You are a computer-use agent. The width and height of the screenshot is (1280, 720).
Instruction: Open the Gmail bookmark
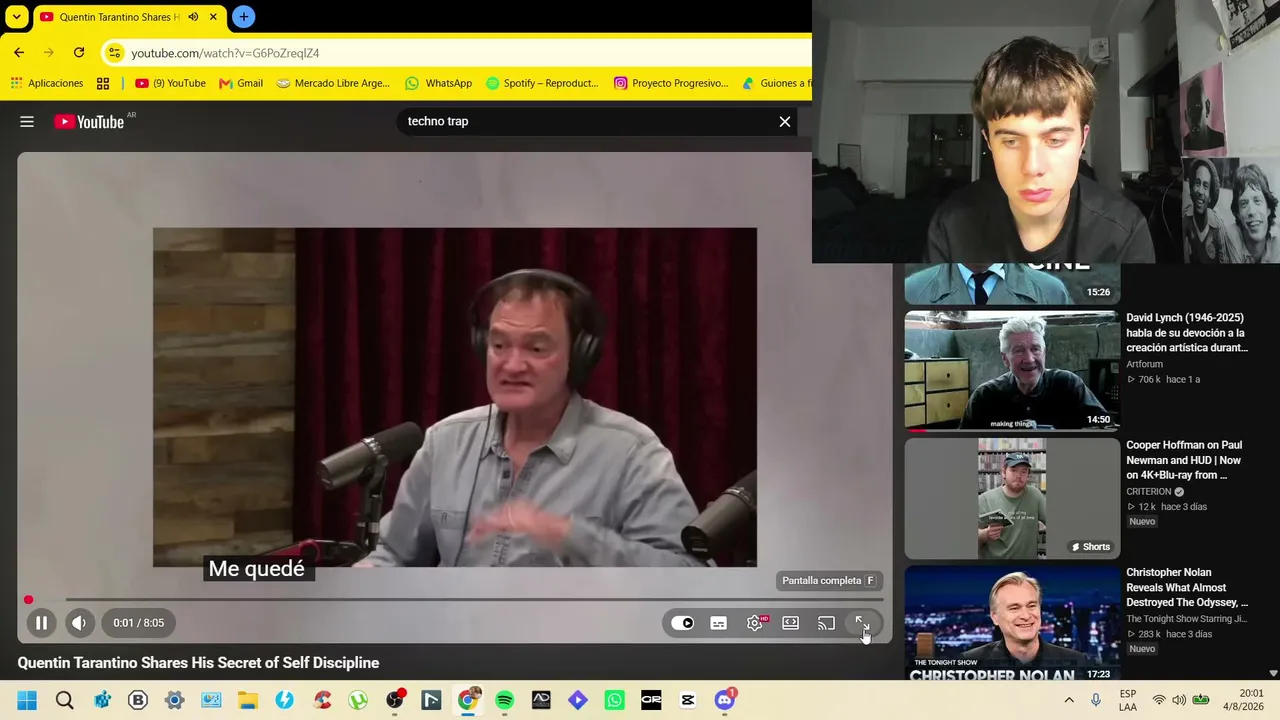click(241, 83)
